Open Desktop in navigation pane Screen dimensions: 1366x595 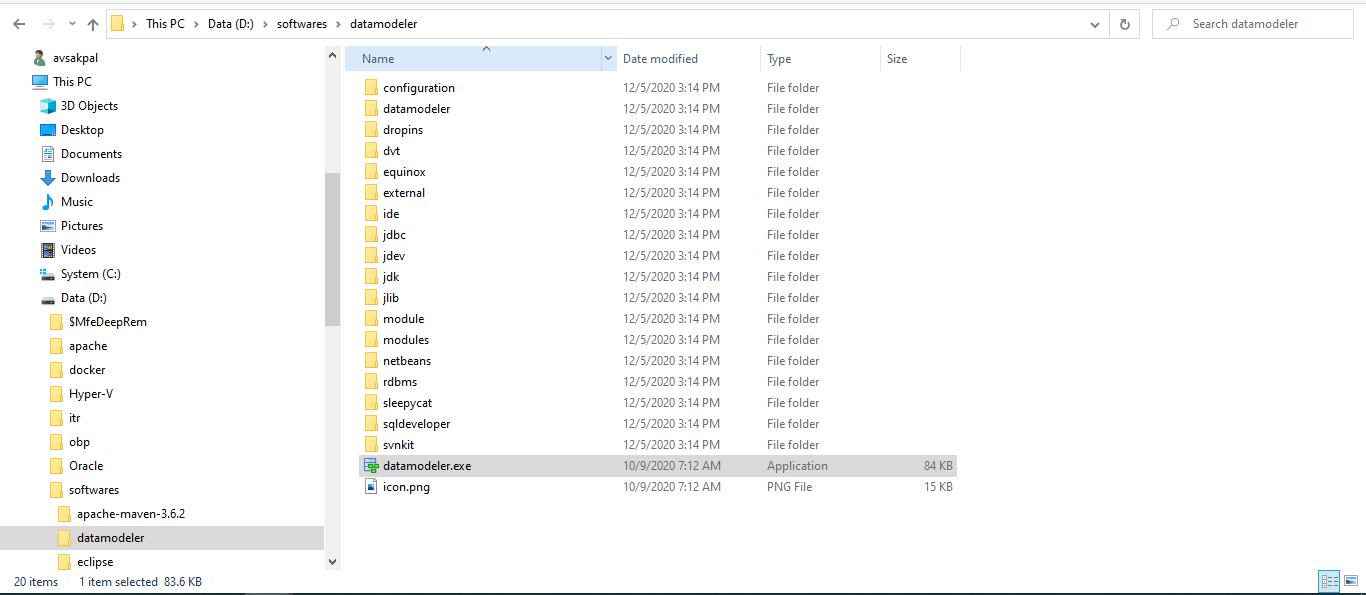[x=82, y=130]
